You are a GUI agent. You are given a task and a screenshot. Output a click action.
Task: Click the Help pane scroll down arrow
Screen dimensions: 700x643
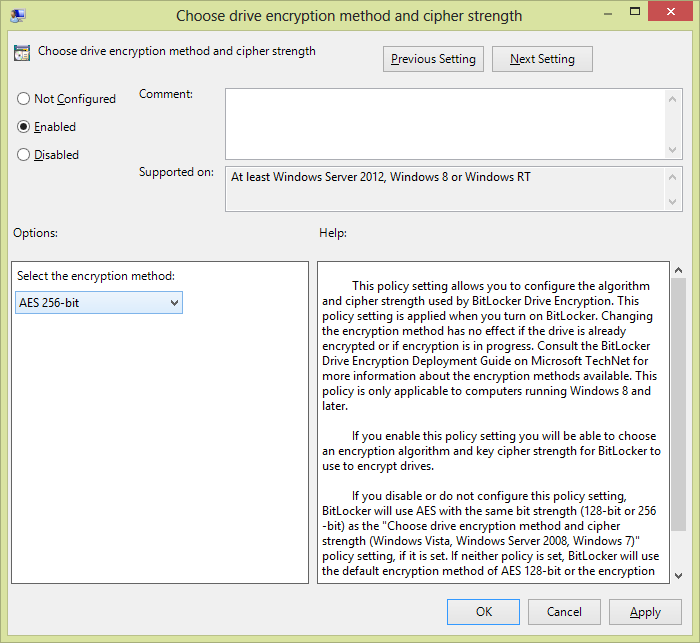coord(679,576)
